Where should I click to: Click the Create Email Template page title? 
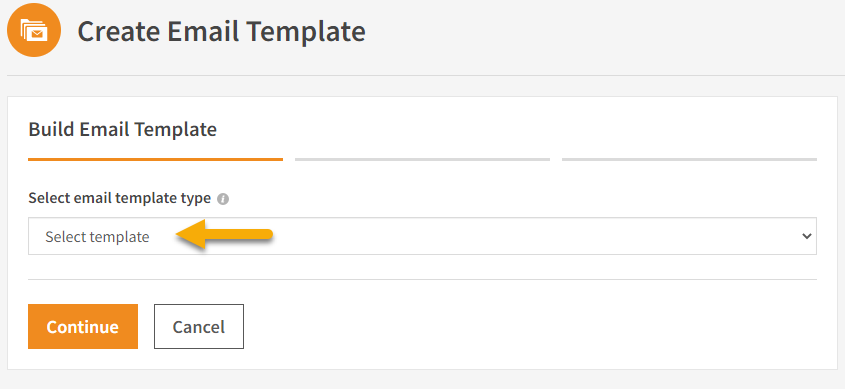tap(221, 31)
